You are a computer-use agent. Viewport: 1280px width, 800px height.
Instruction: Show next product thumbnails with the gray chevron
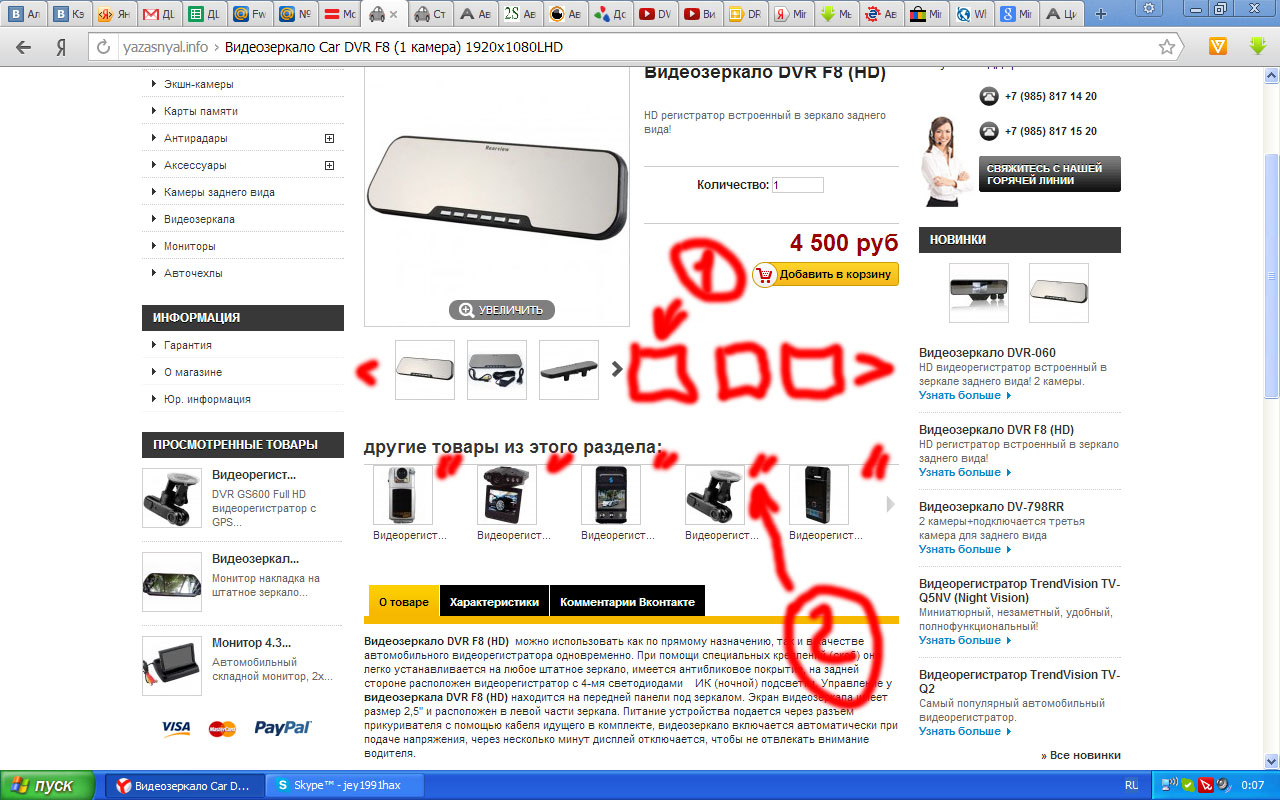(617, 369)
